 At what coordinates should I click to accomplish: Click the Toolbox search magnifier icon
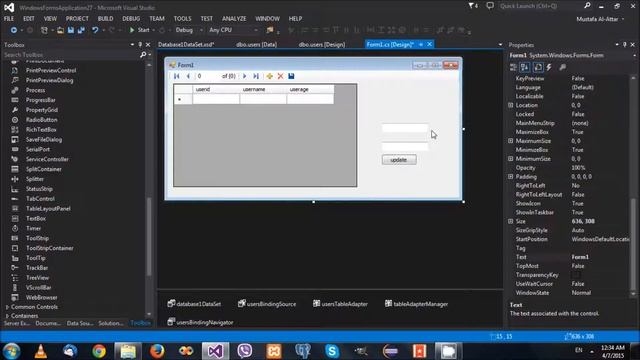coord(143,54)
